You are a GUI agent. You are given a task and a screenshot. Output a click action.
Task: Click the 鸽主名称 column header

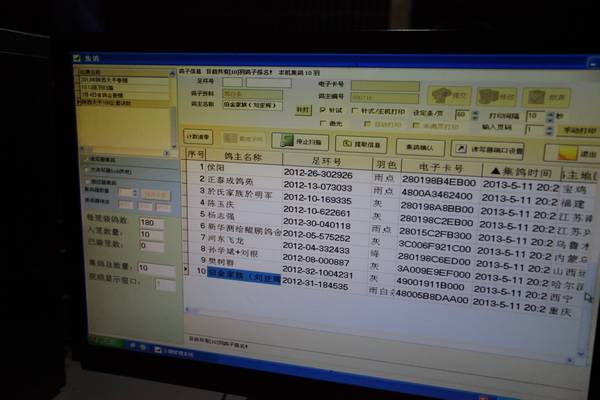(x=239, y=158)
